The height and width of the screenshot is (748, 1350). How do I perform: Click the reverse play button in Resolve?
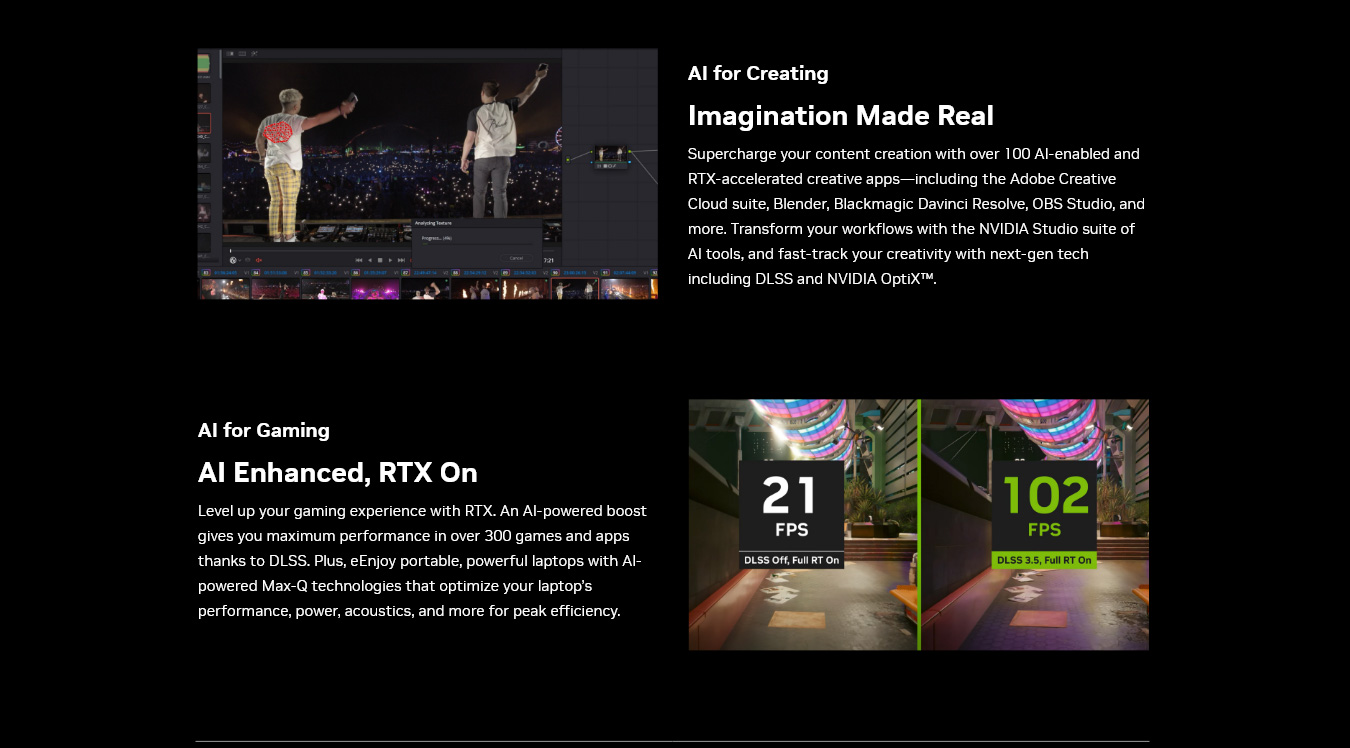pos(370,260)
